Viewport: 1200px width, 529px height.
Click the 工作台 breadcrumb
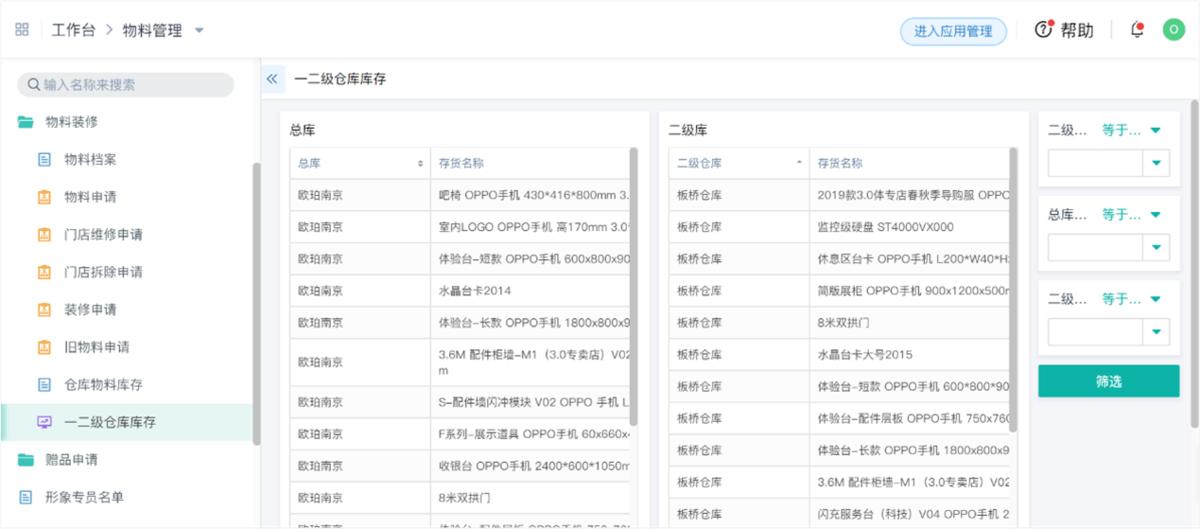pos(74,30)
